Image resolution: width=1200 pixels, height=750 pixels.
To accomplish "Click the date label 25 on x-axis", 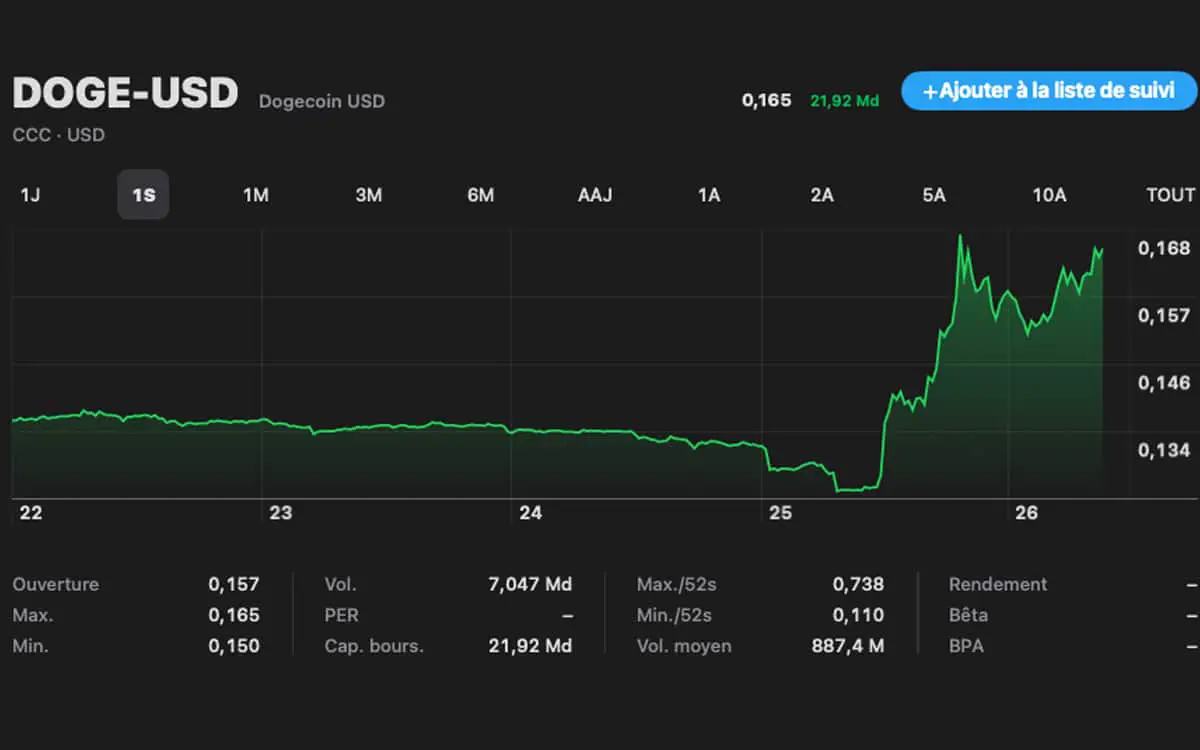I will (x=780, y=513).
